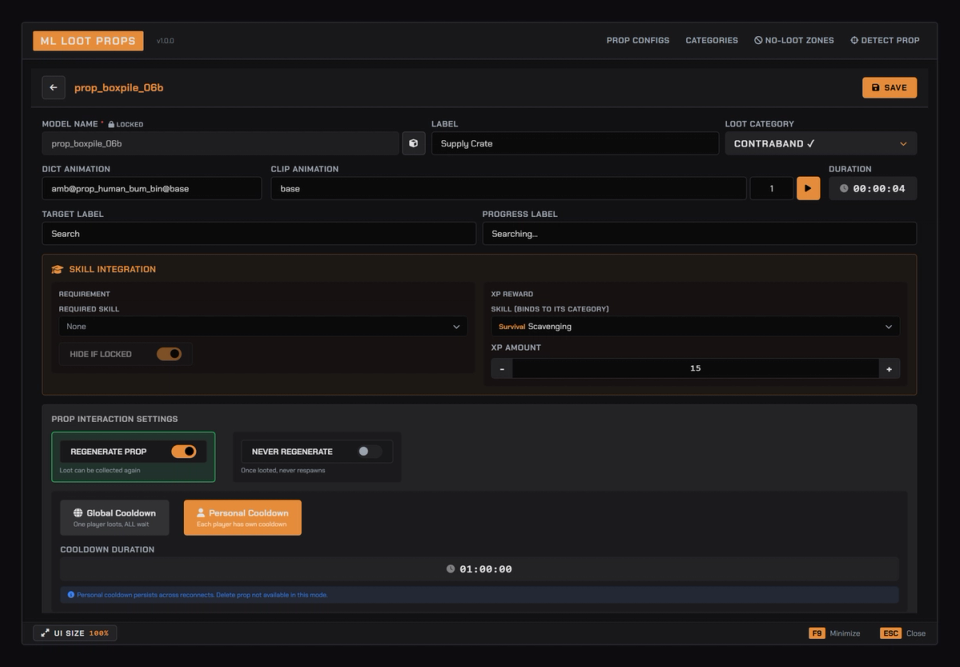960x667 pixels.
Task: Increase XP amount with plus button
Action: [x=889, y=369]
